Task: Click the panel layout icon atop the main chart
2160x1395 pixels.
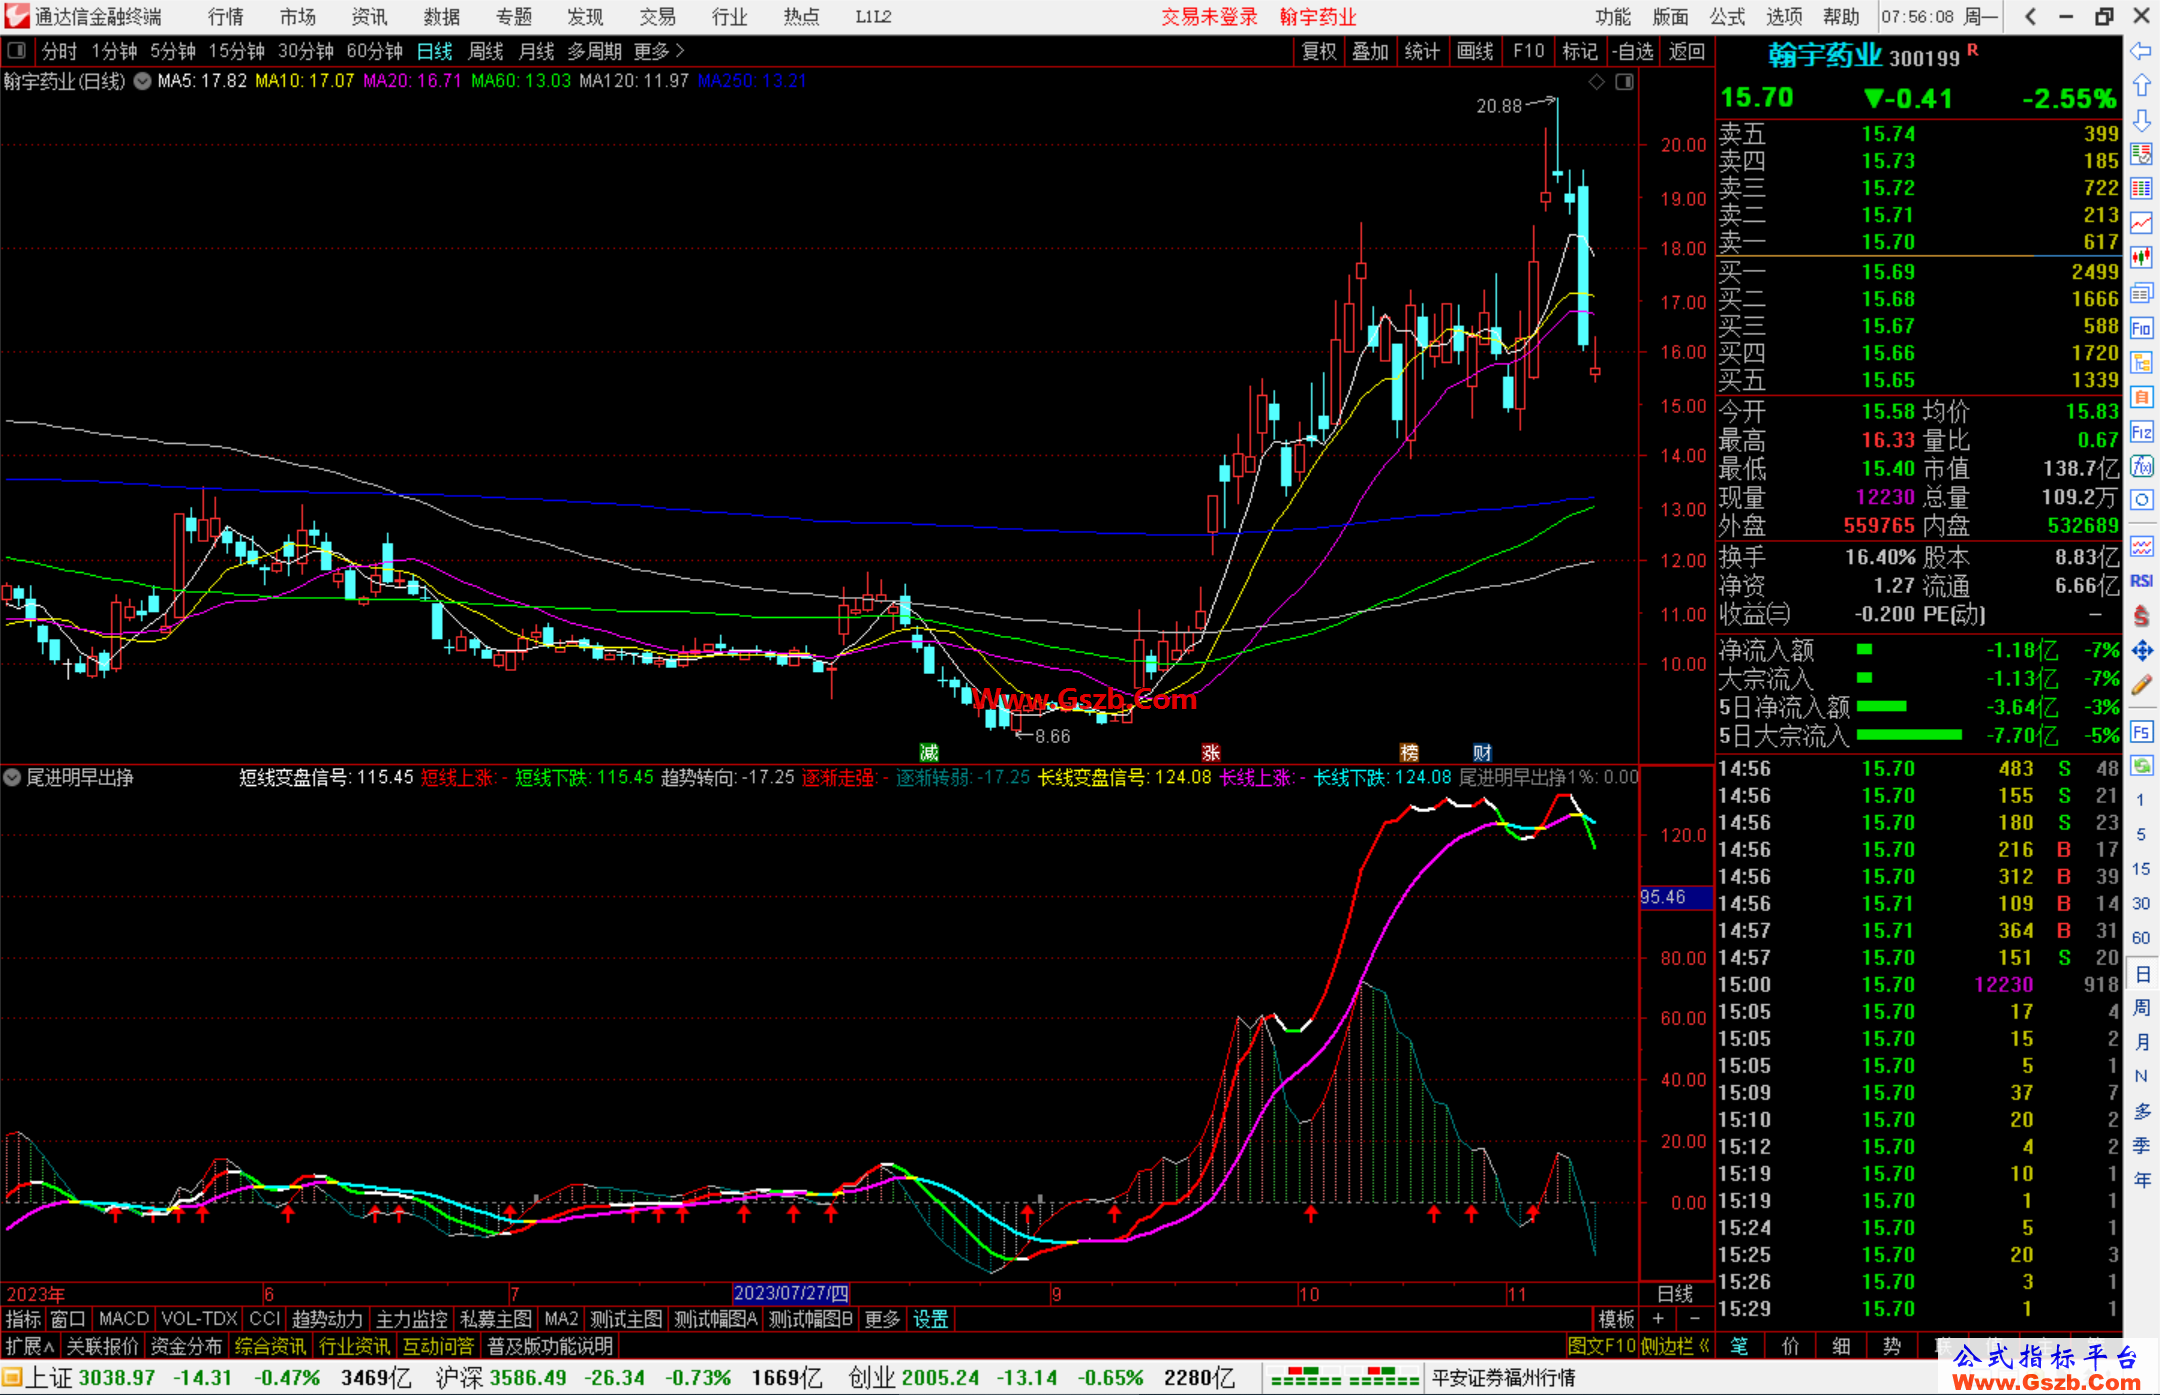Action: 1625,82
